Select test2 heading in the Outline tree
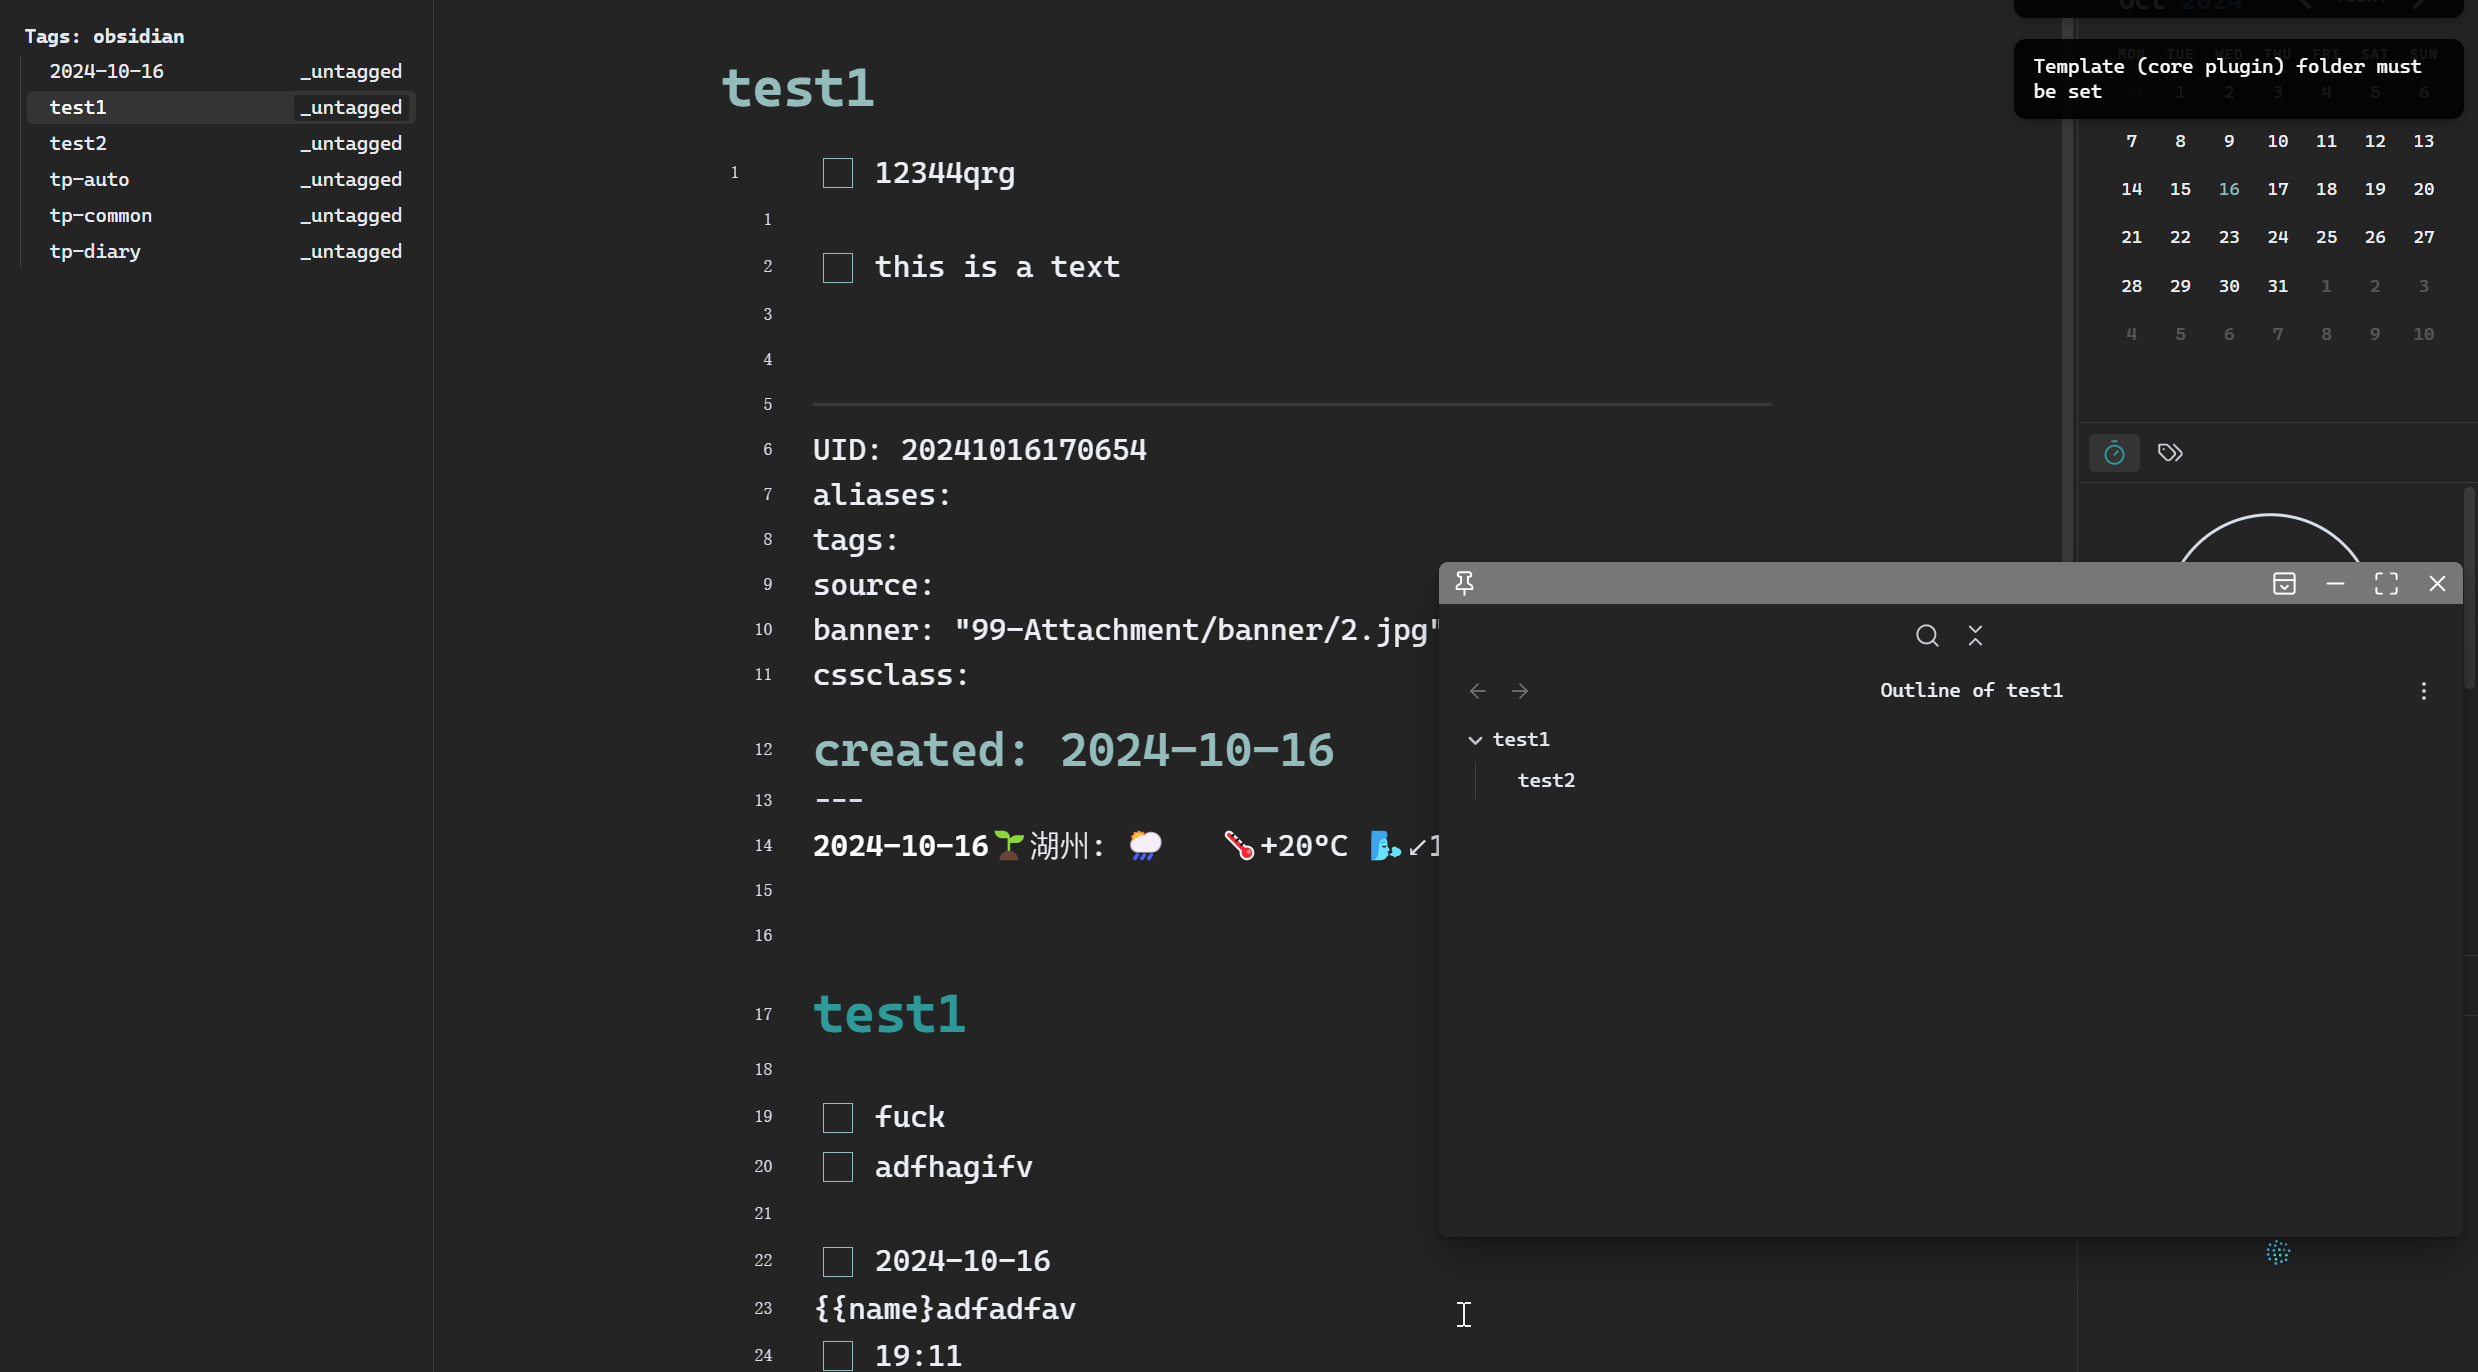The image size is (2478, 1372). click(1546, 780)
